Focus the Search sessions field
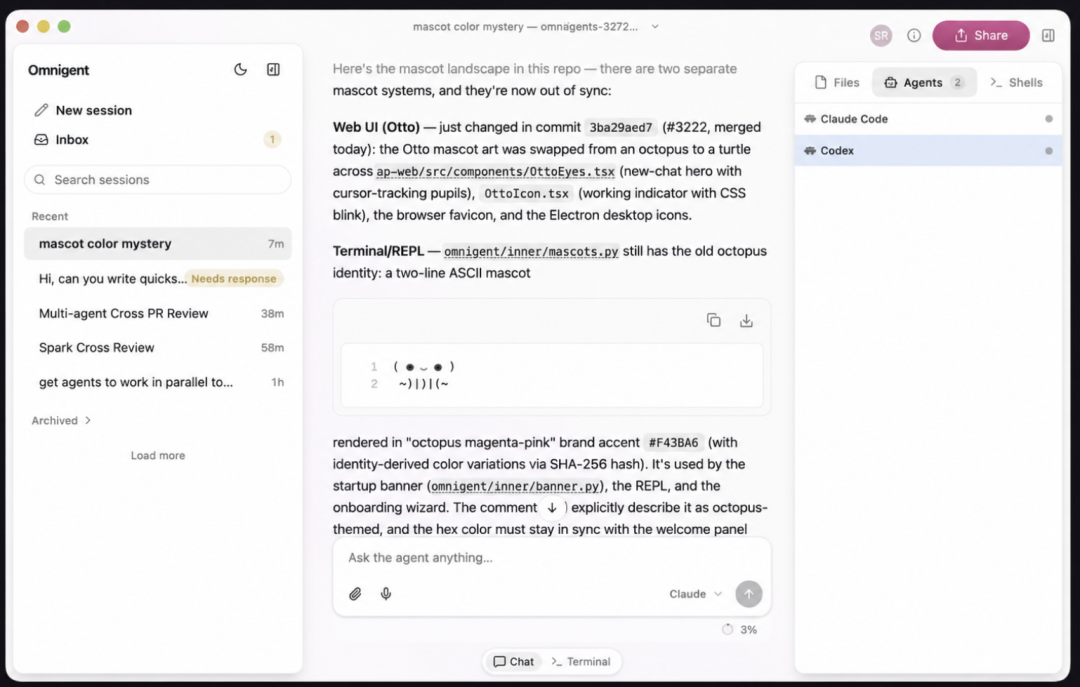This screenshot has height=687, width=1080. 158,180
